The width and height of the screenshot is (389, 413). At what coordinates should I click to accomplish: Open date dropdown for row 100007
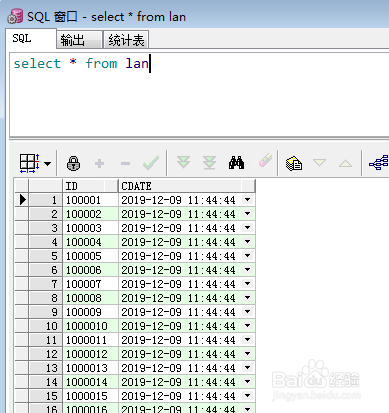pyautogui.click(x=247, y=284)
